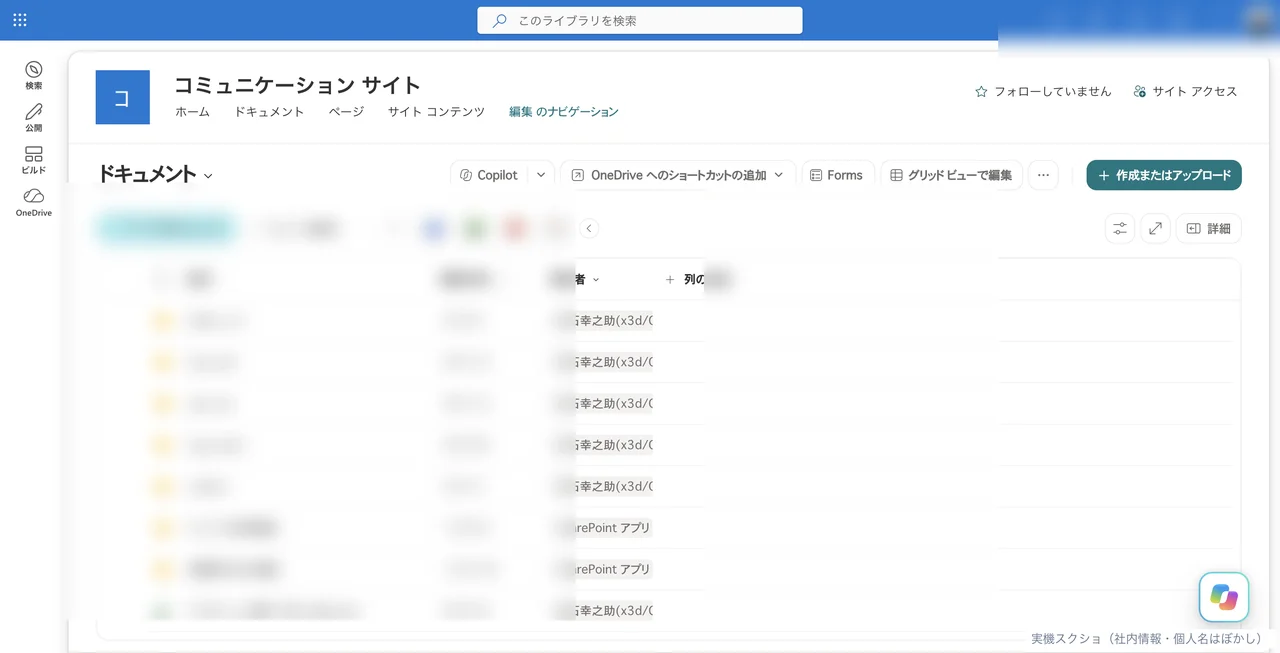Viewport: 1280px width, 653px height.
Task: Go to the ページ navigation tab
Action: point(346,112)
